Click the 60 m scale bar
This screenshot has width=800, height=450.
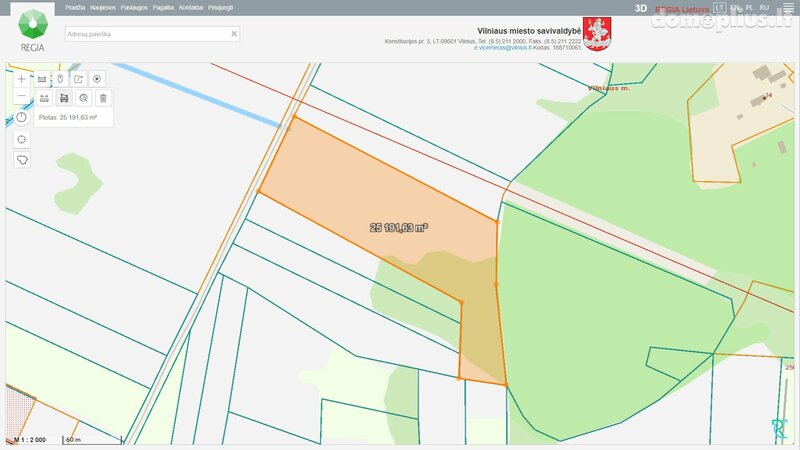[x=92, y=439]
